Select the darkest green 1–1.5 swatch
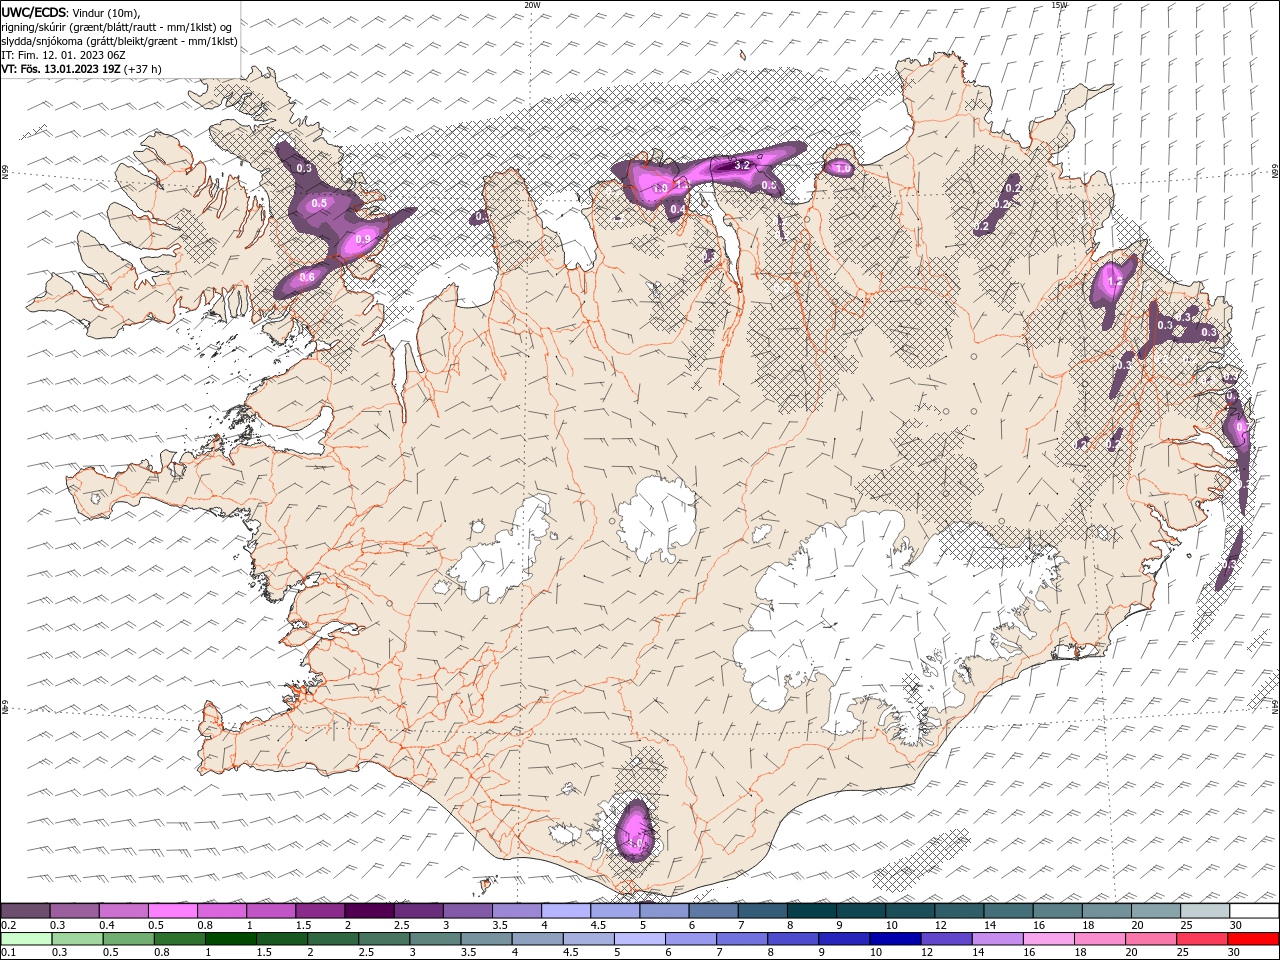Screen dimensions: 1280x960 (x=231, y=938)
